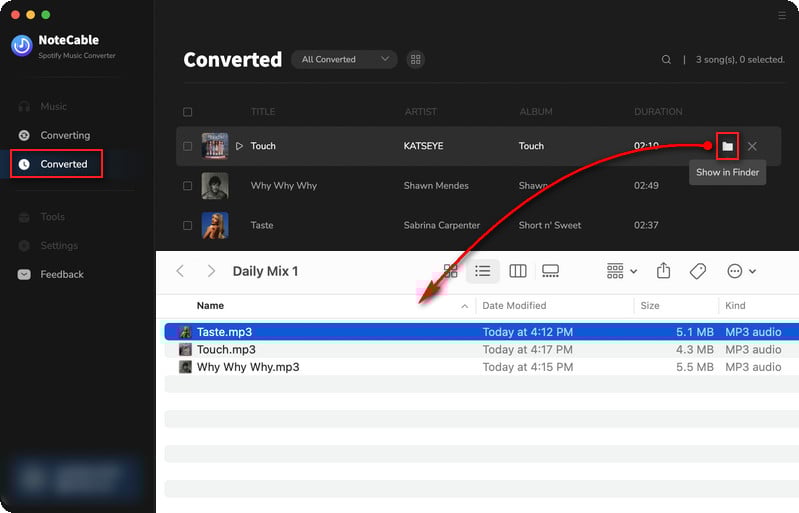This screenshot has height=513, width=799.
Task: Sort Finder files by Name column
Action: pos(210,306)
